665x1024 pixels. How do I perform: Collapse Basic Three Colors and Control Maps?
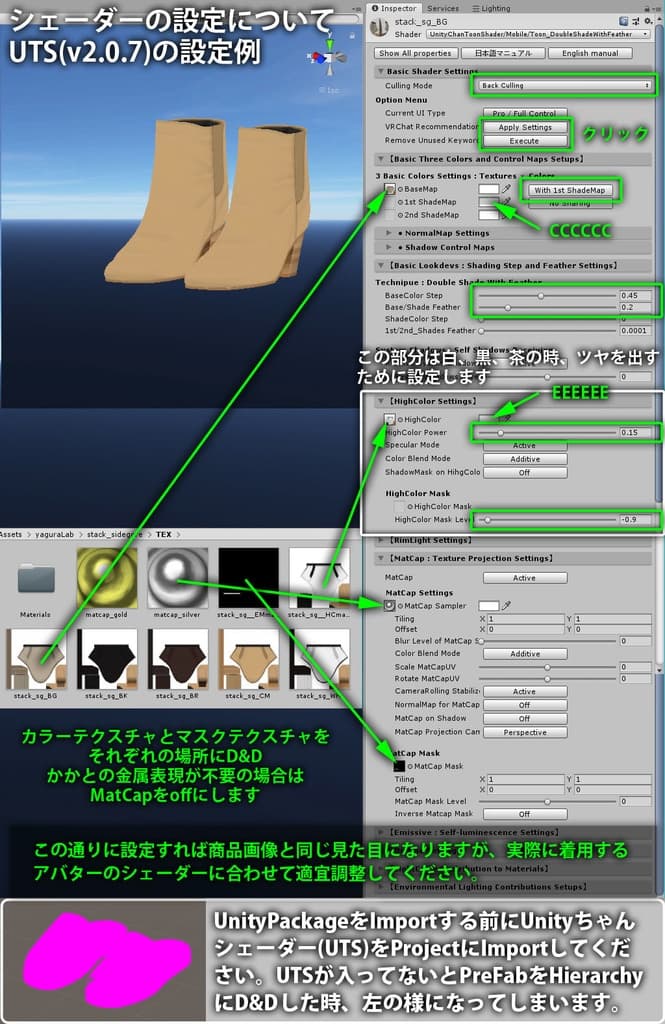[380, 159]
